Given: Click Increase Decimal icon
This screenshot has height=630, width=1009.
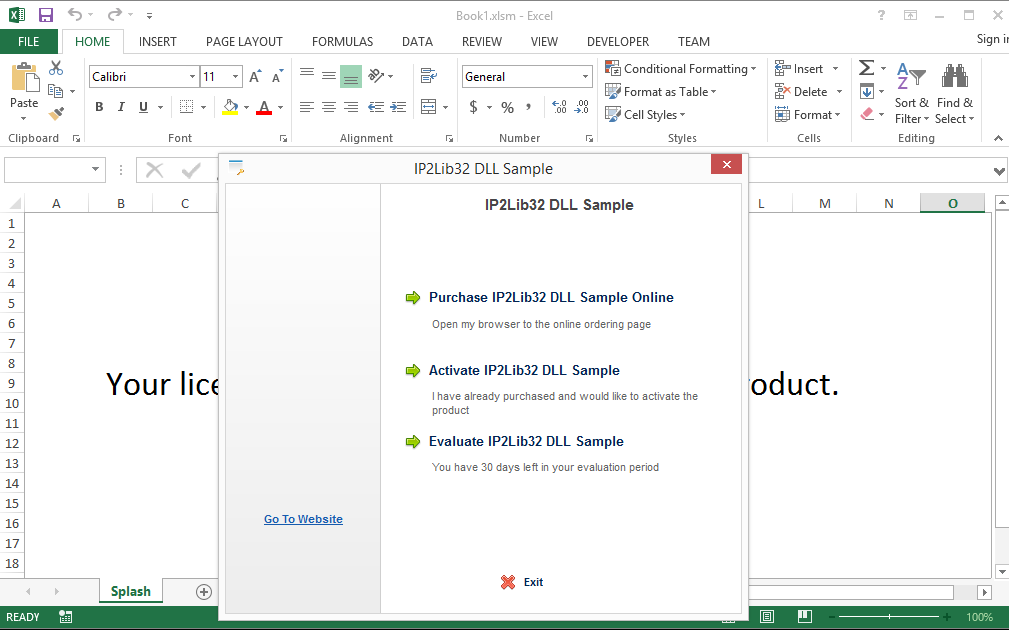Looking at the screenshot, I should (559, 107).
